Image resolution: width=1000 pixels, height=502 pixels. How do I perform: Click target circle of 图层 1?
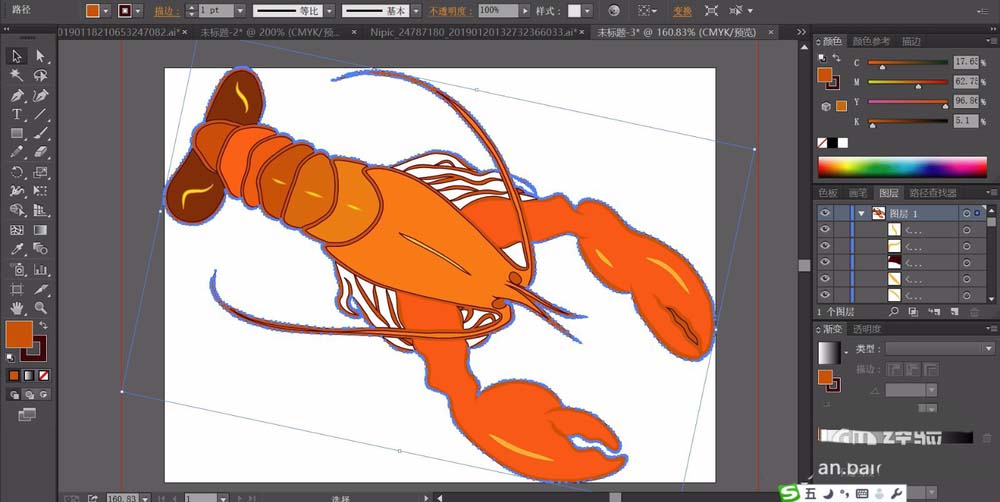coord(967,214)
